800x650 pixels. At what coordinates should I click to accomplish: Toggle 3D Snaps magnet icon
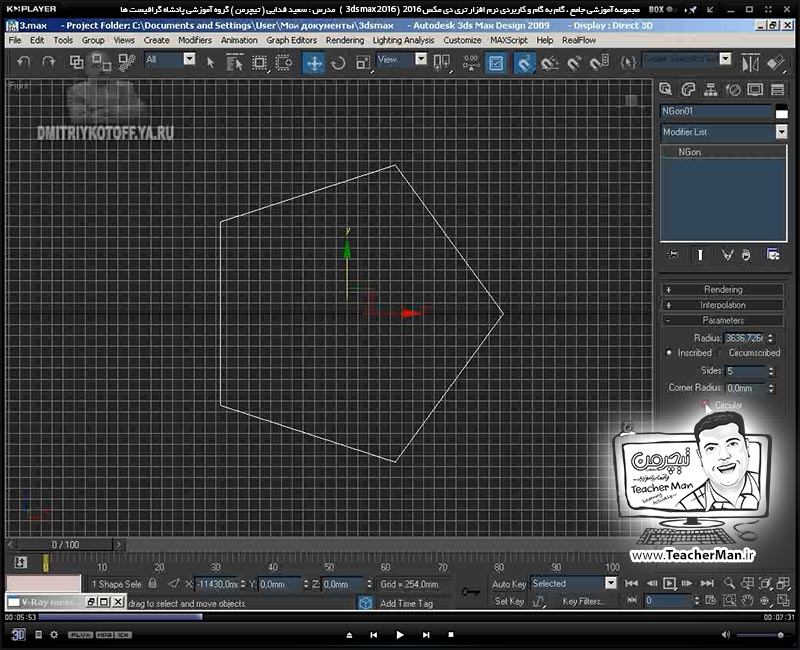coord(524,63)
